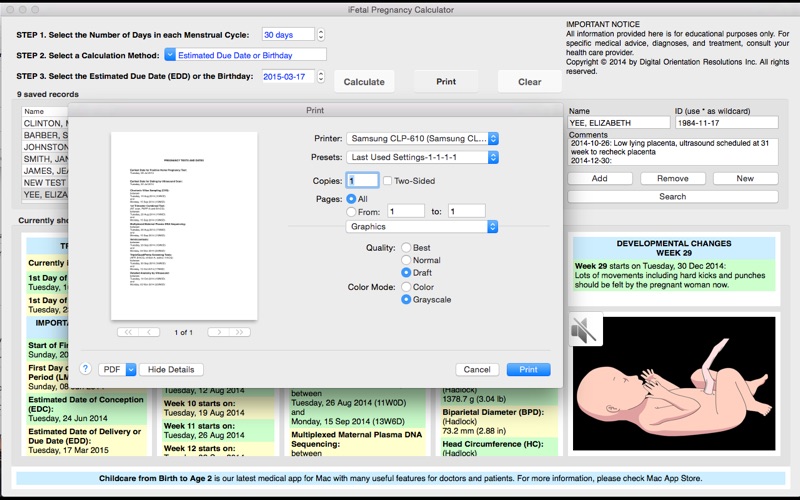Click the Add record button

click(599, 178)
